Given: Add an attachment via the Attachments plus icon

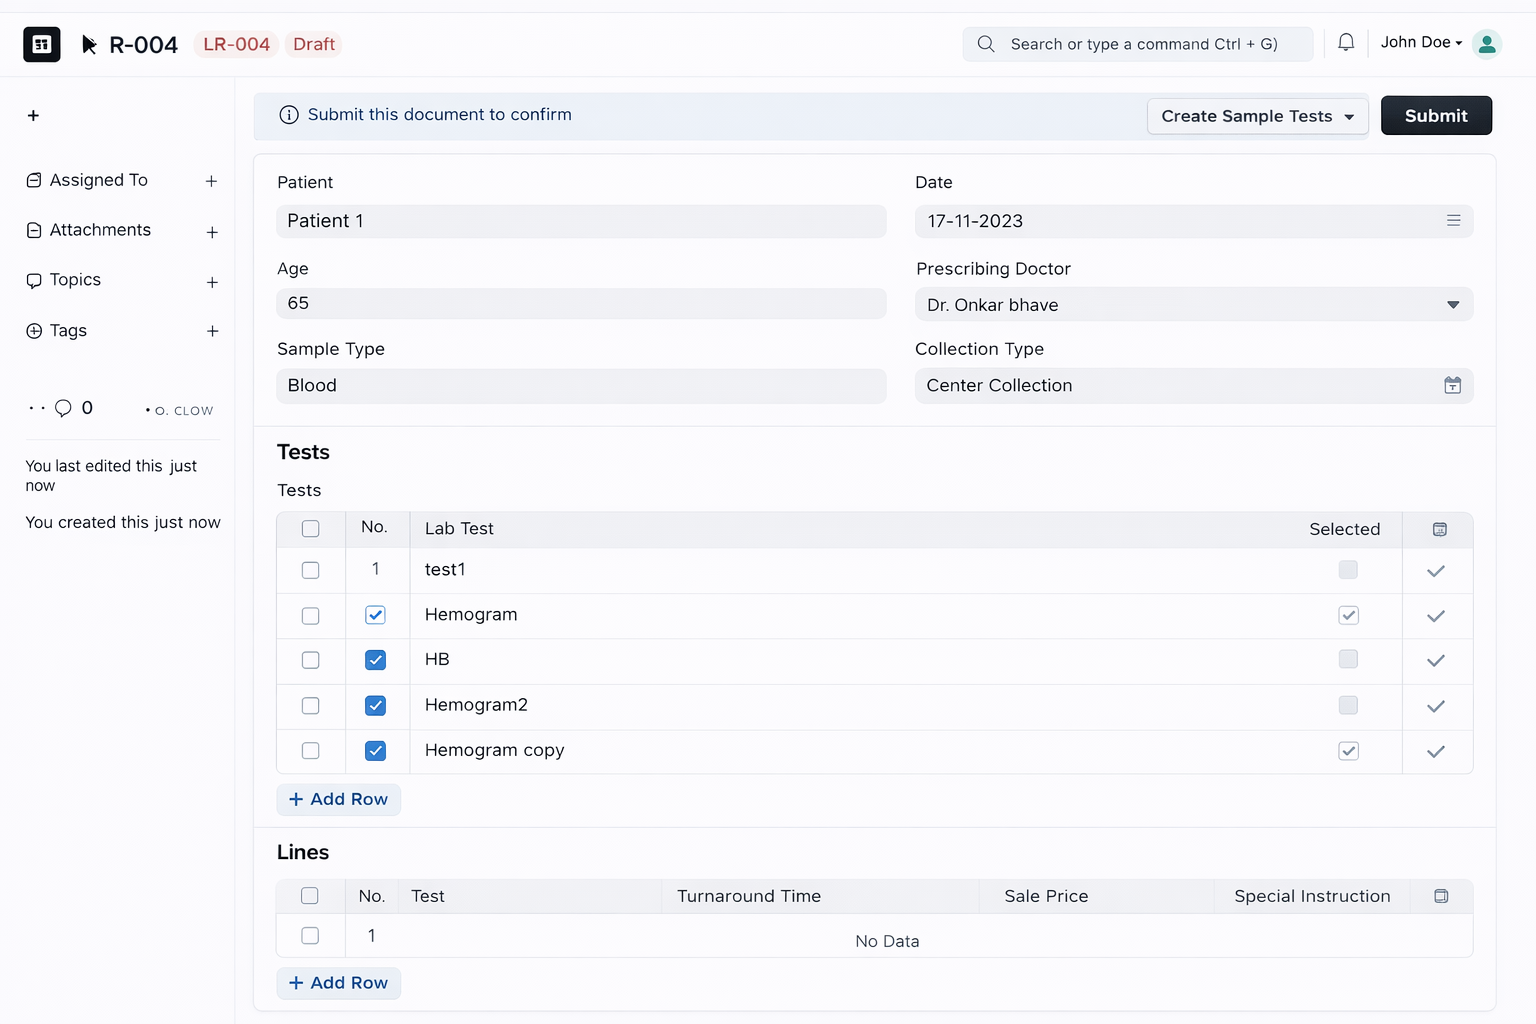Looking at the screenshot, I should [x=211, y=232].
